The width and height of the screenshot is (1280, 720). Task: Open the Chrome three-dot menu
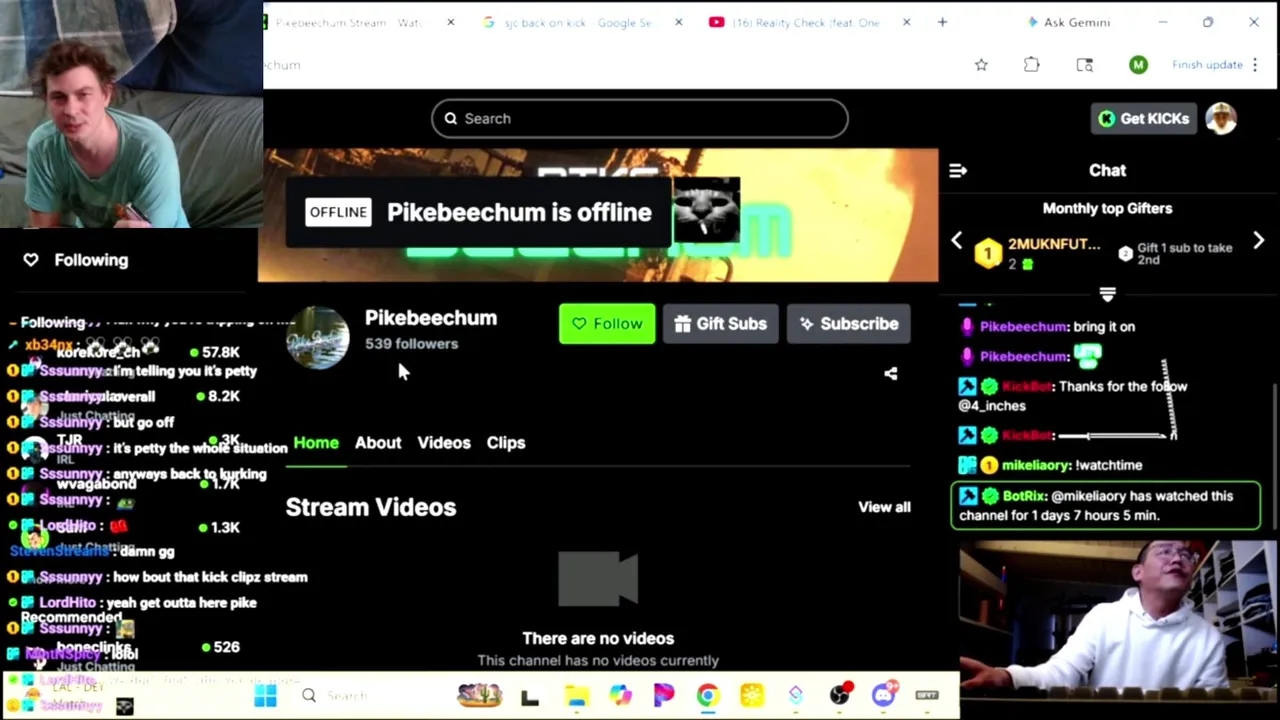coord(1255,65)
